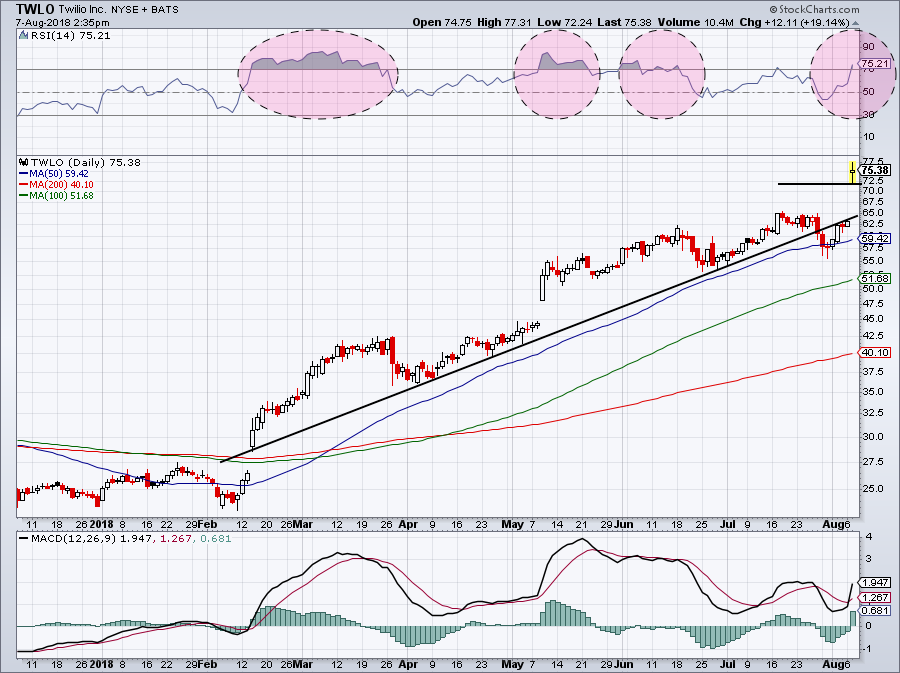Click the 51.68 price tag on right axis

876,278
